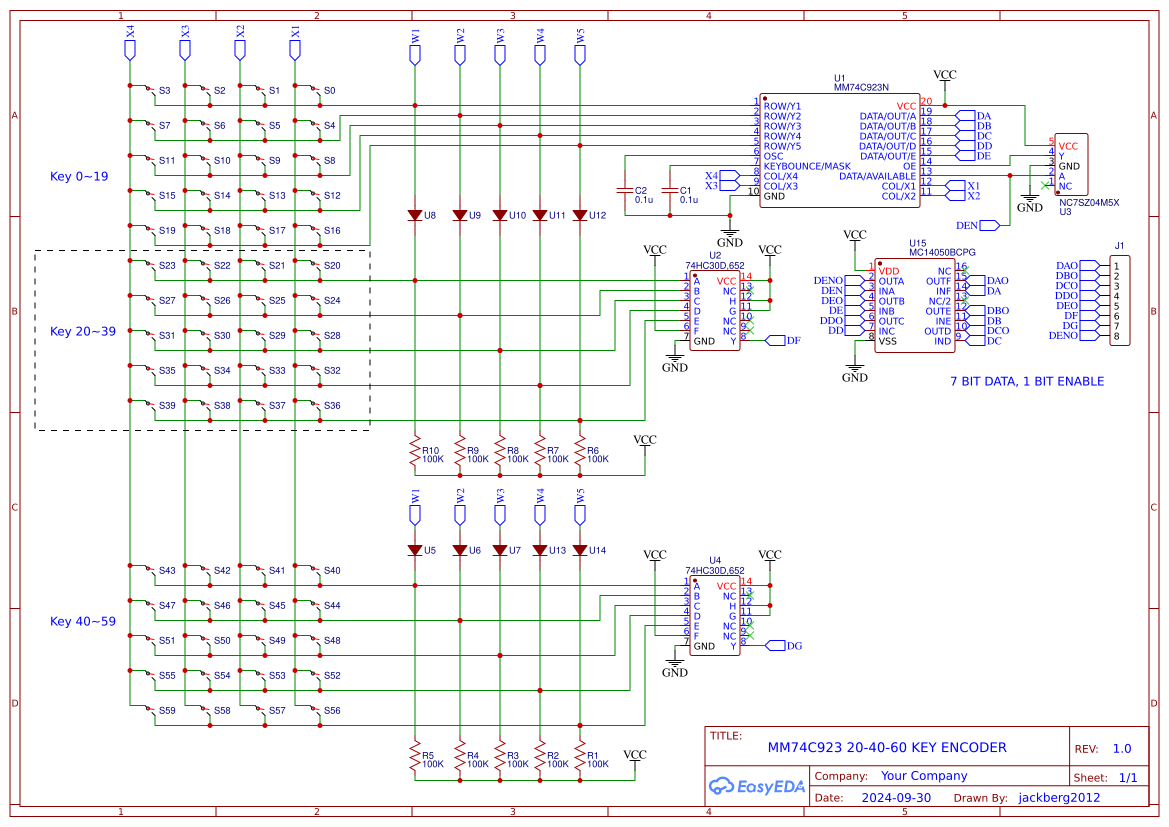Screen dimensions: 1169x827
Task: Select the MC14050BCPG buffer U15
Action: pos(915,305)
